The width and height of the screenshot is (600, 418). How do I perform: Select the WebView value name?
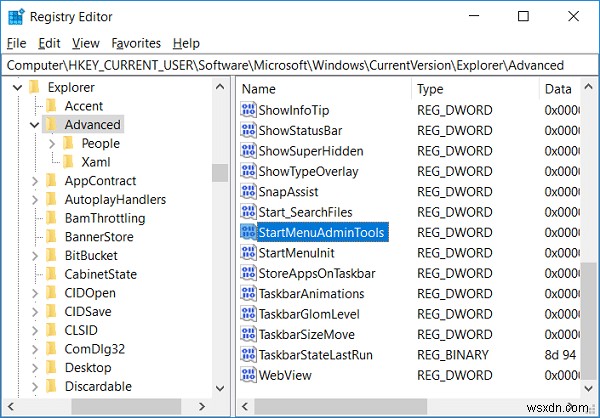pyautogui.click(x=285, y=375)
